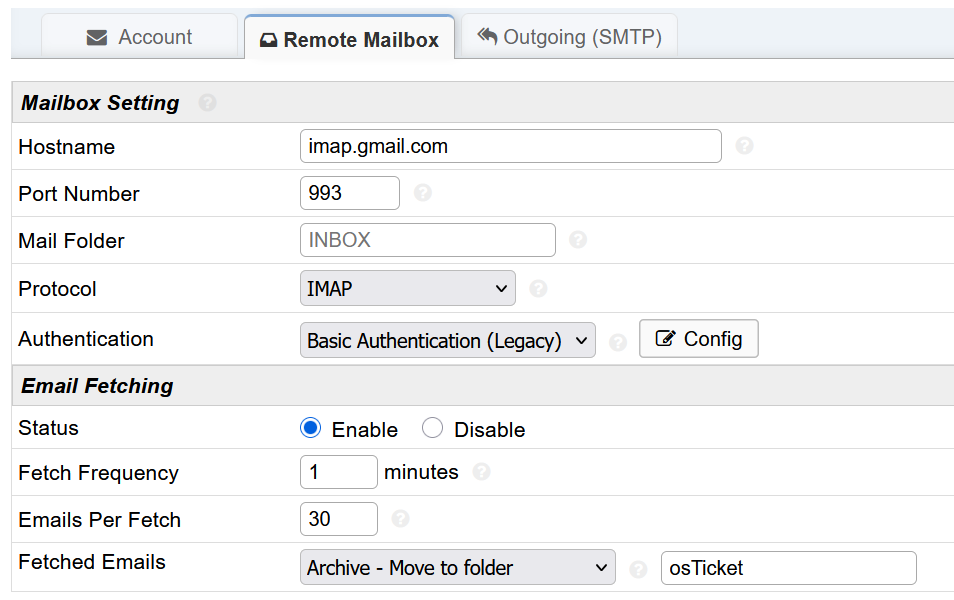Select the Disable status radio button
Screen dimensions: 954x600
[432, 429]
